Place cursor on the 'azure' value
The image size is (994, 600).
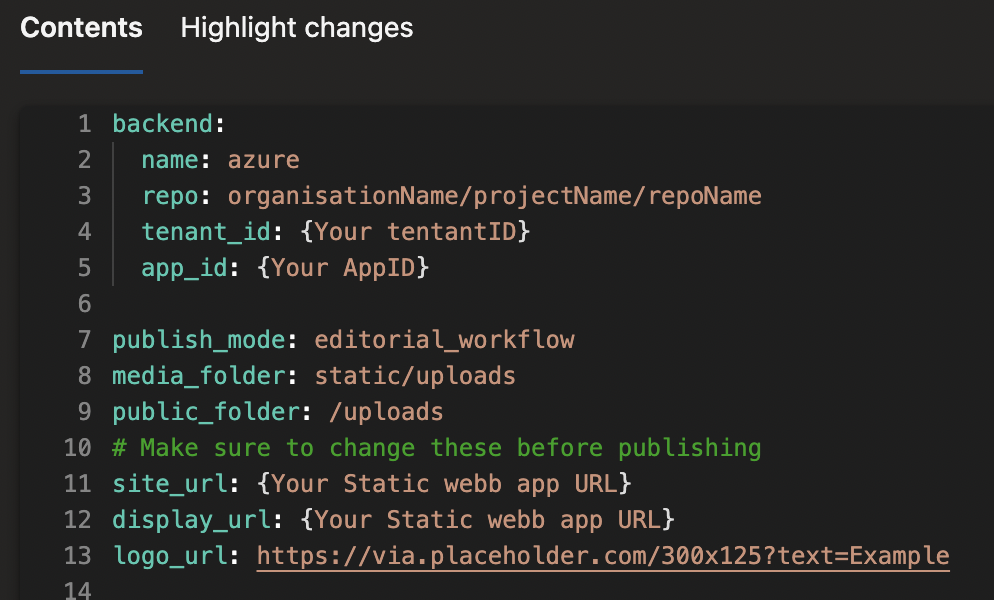coord(263,160)
